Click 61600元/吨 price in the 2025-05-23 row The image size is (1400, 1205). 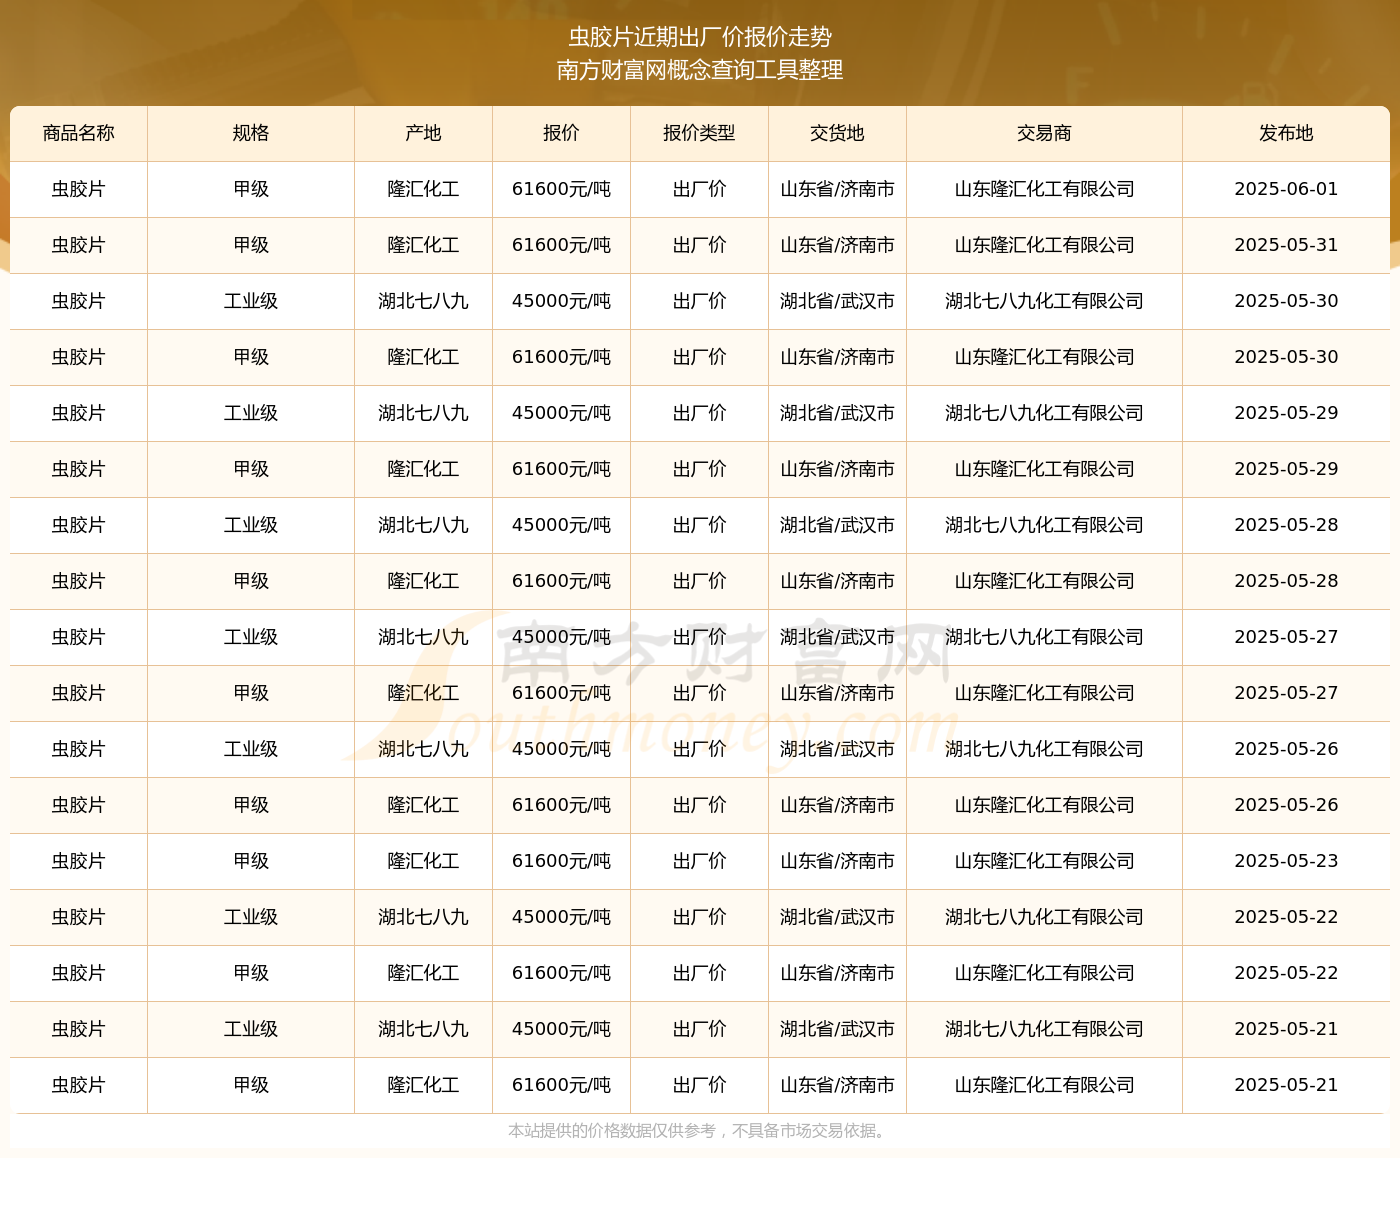click(561, 861)
